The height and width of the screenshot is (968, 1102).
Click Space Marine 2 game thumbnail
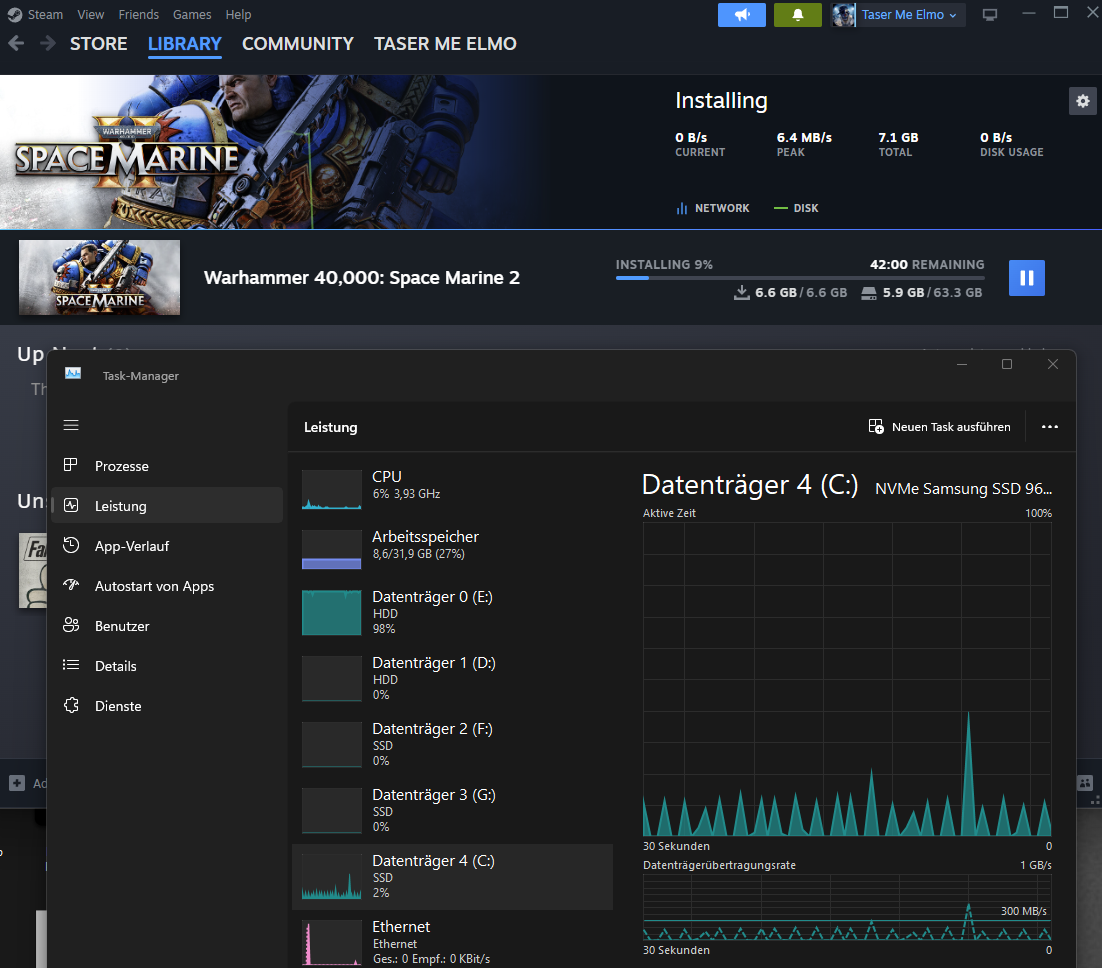pos(99,278)
